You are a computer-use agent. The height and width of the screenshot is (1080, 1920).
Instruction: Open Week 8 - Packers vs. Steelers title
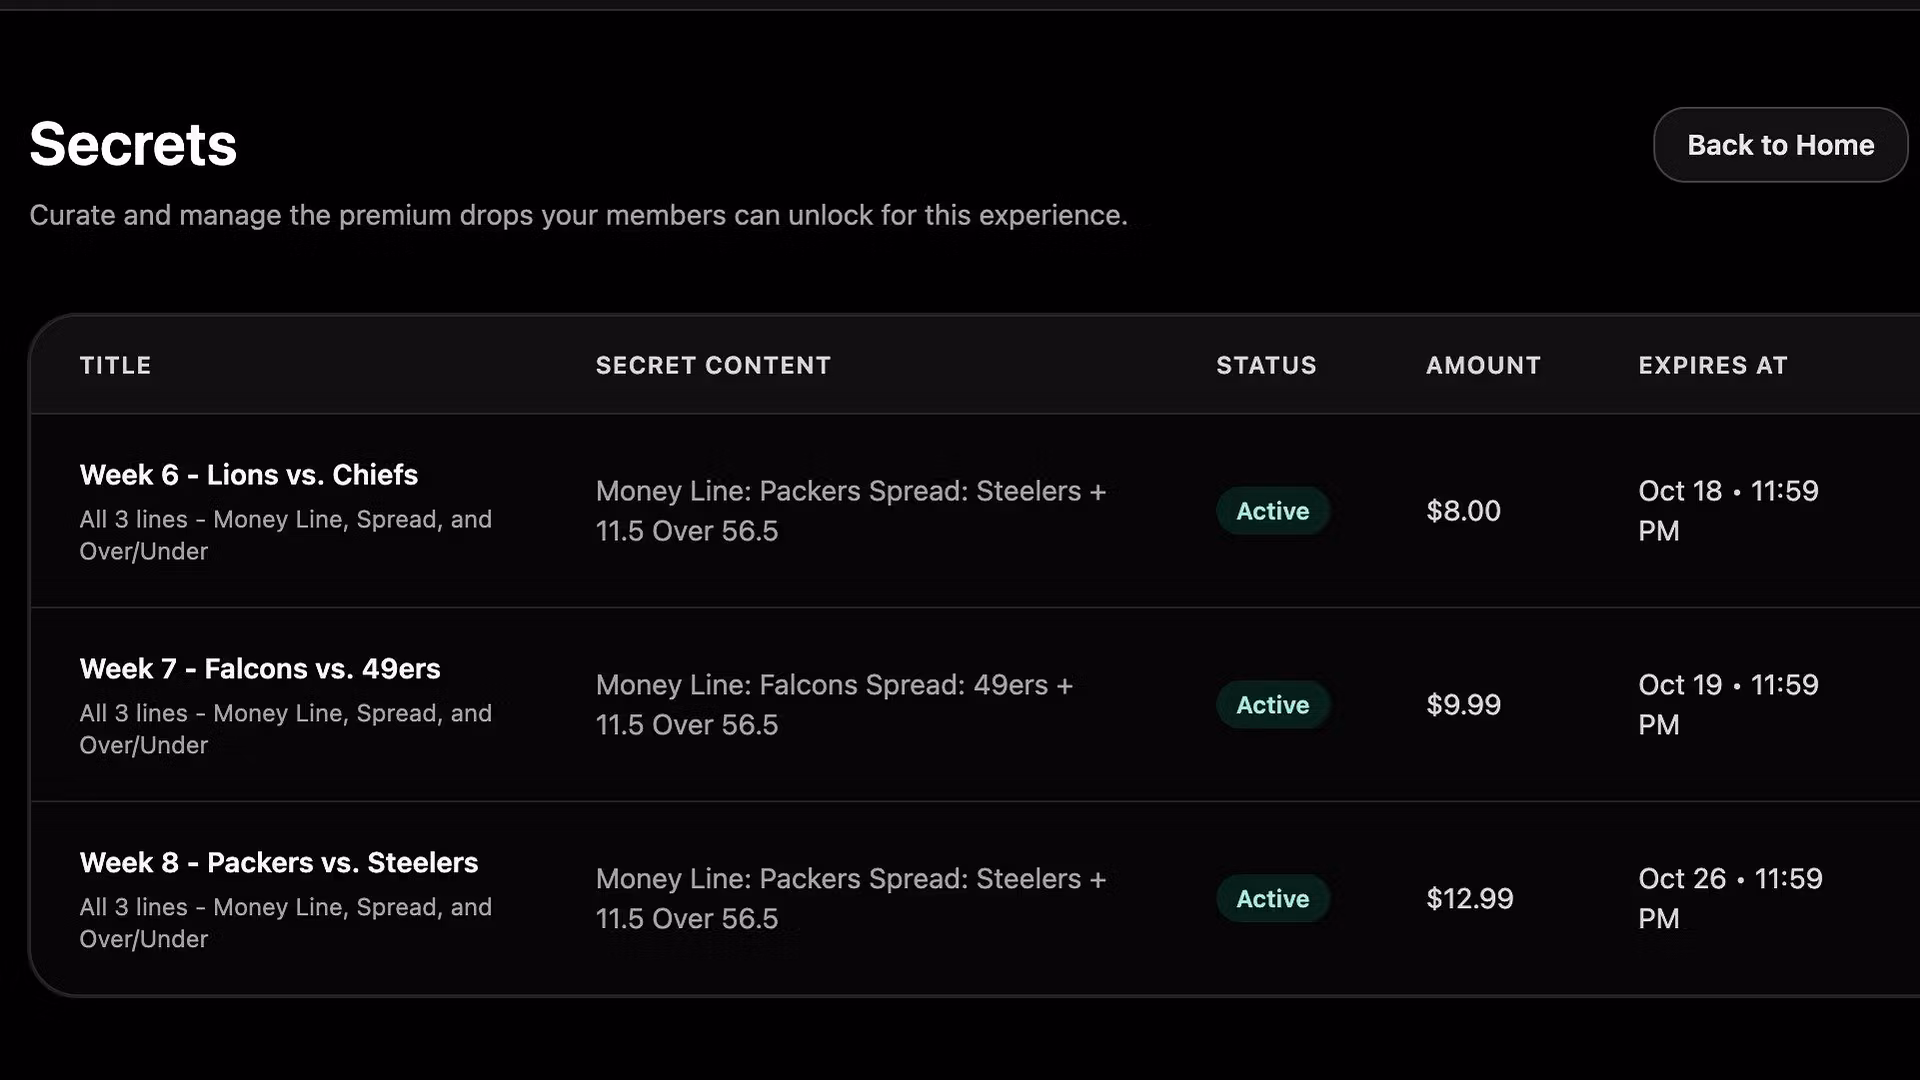tap(278, 863)
